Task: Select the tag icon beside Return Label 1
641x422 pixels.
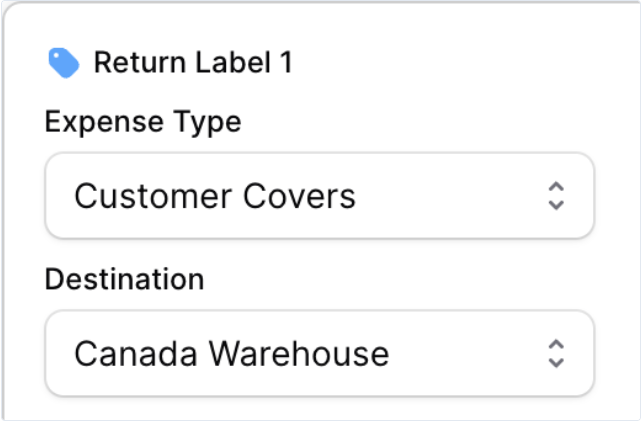Action: [64, 63]
